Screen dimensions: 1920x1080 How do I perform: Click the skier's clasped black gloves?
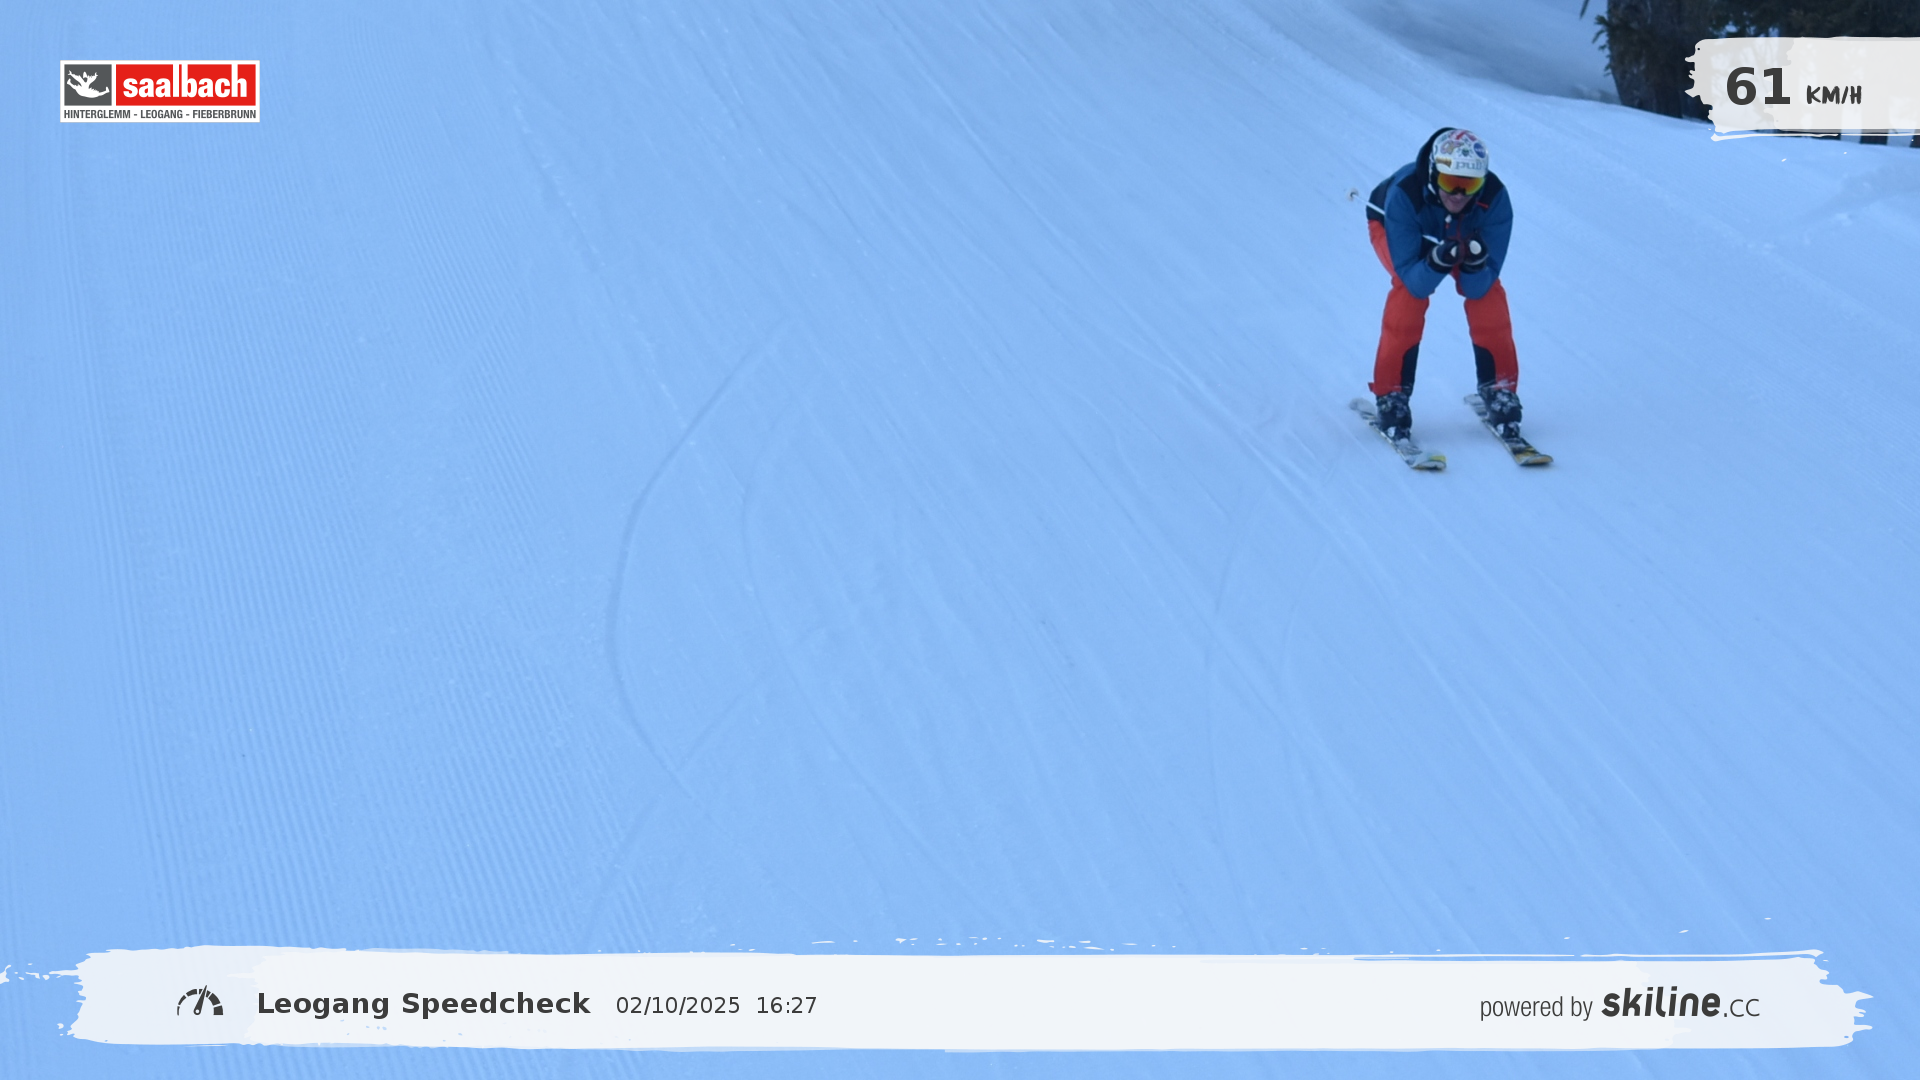click(x=1458, y=253)
